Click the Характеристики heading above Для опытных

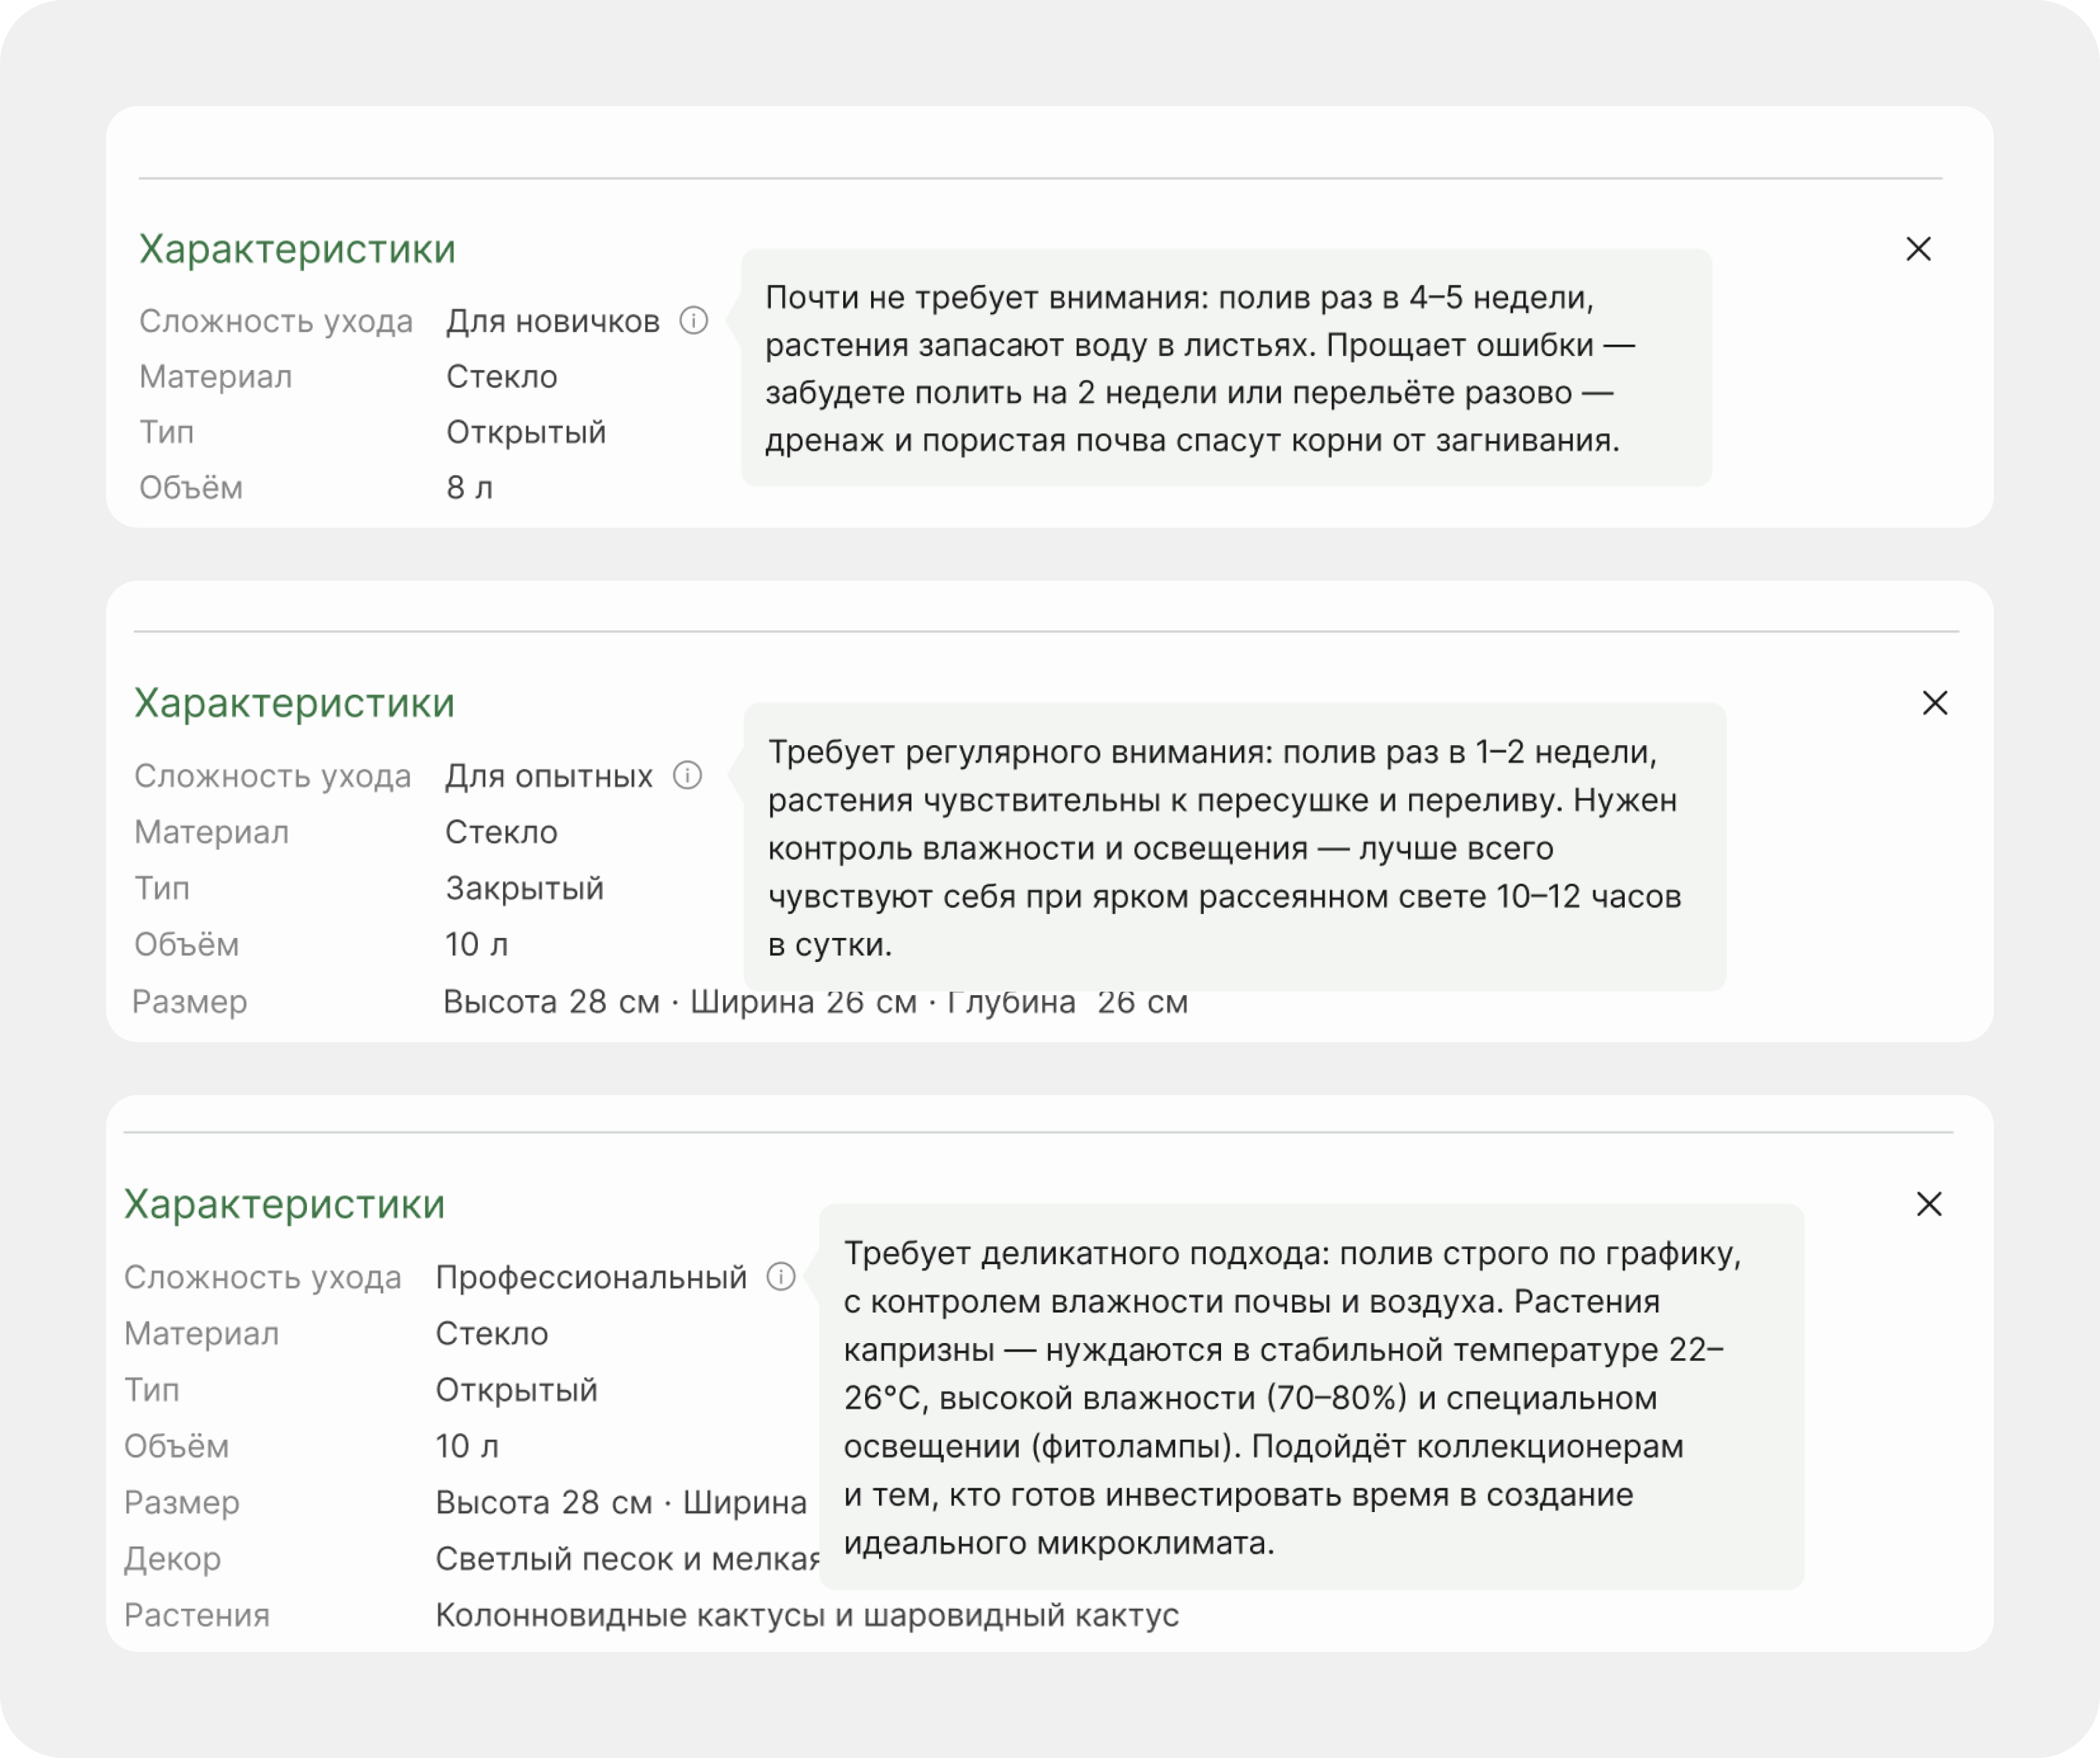[x=294, y=703]
